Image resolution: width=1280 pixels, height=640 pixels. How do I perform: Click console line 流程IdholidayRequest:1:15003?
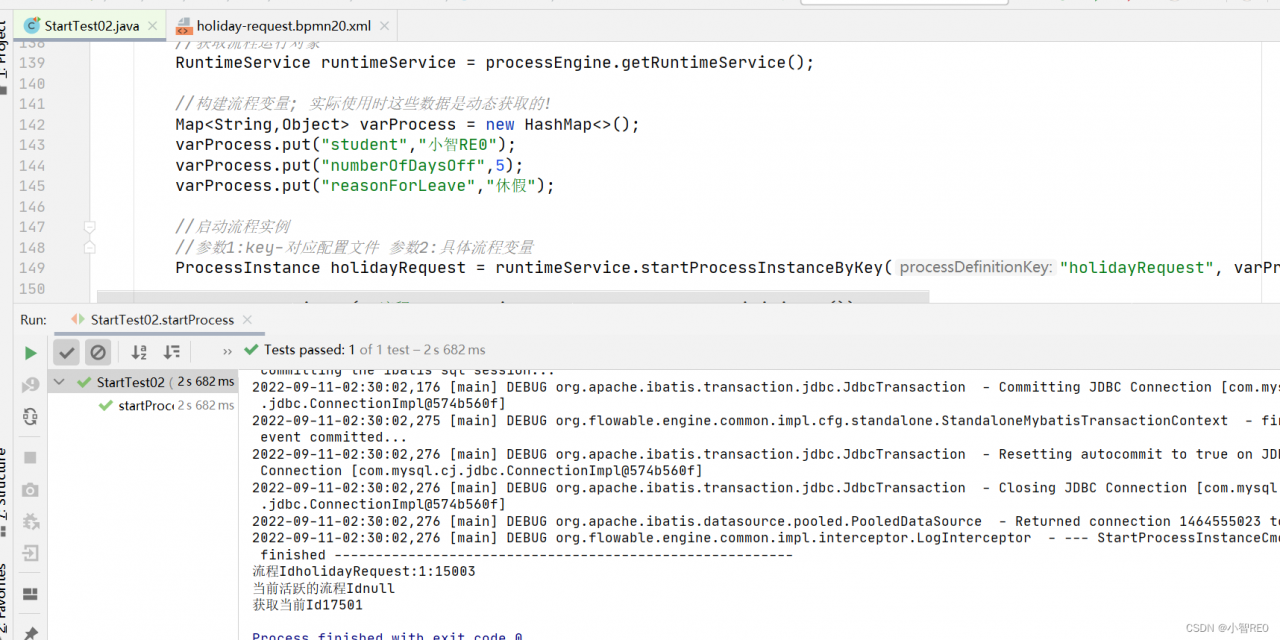tap(364, 572)
